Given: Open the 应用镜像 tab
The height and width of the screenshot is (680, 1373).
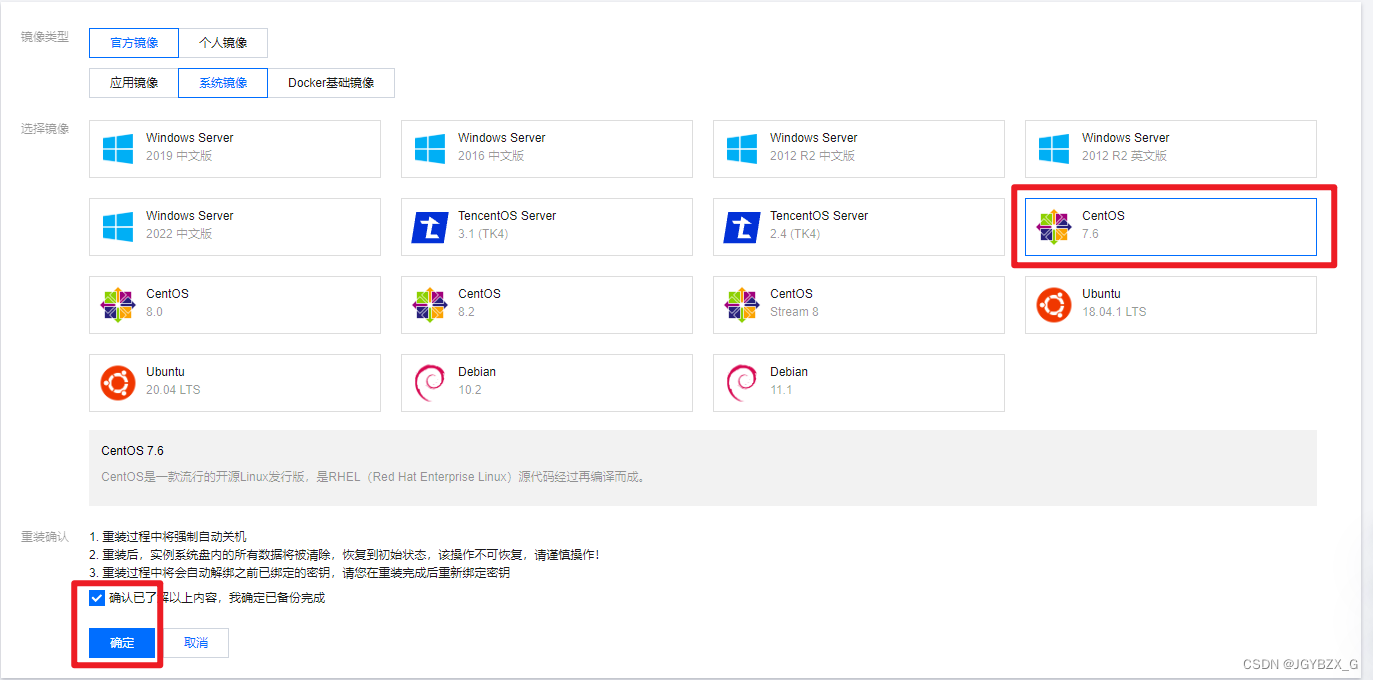Looking at the screenshot, I should point(134,83).
